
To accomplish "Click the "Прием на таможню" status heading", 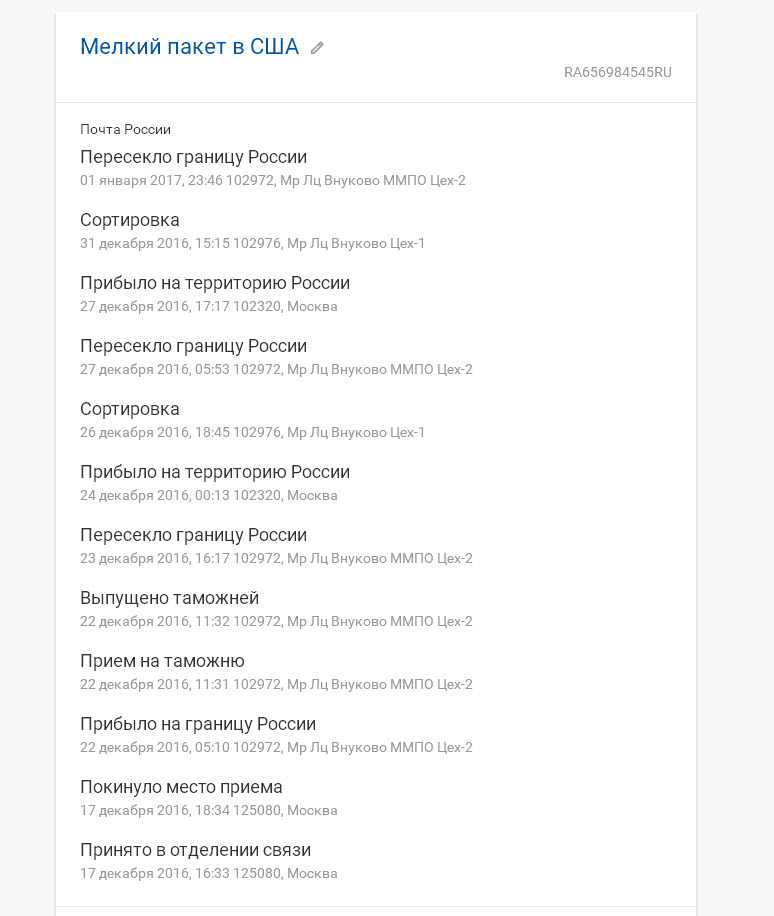I will [162, 661].
